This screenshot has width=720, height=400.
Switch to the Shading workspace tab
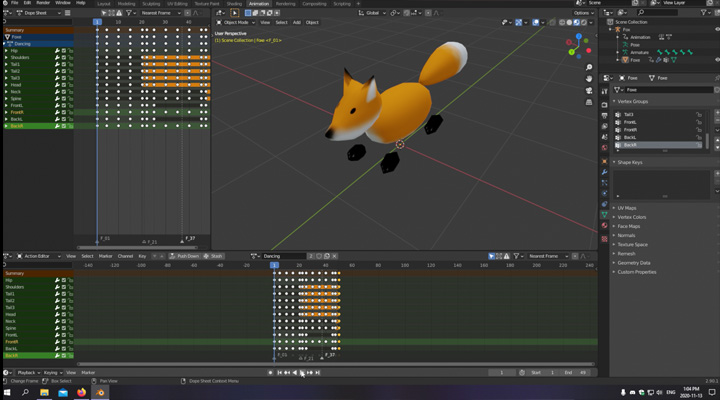pyautogui.click(x=234, y=3)
